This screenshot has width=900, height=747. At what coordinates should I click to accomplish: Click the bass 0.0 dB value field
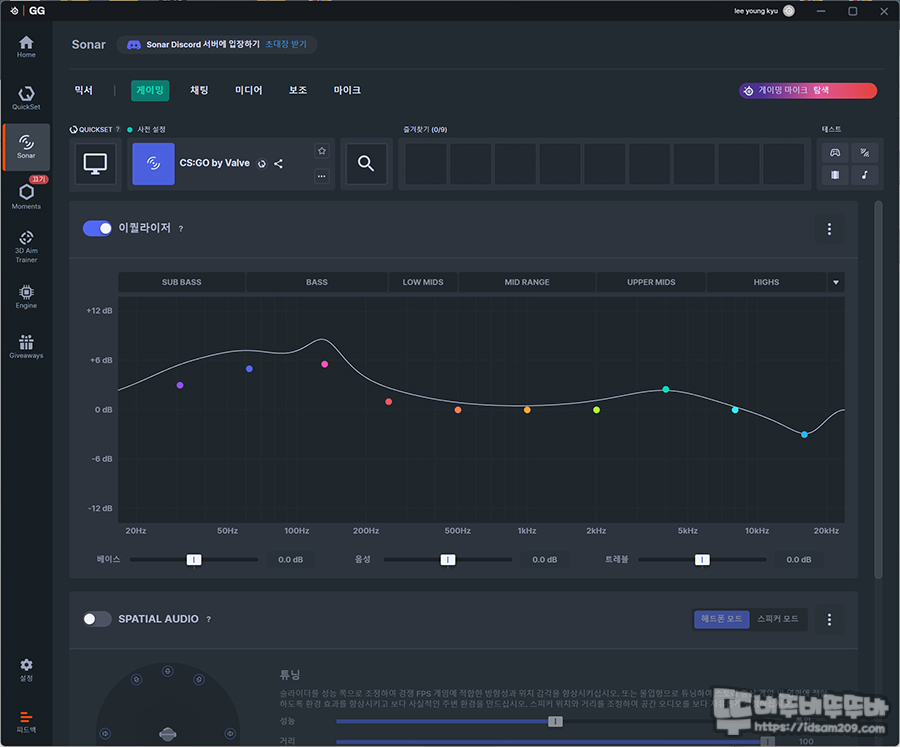pos(290,560)
